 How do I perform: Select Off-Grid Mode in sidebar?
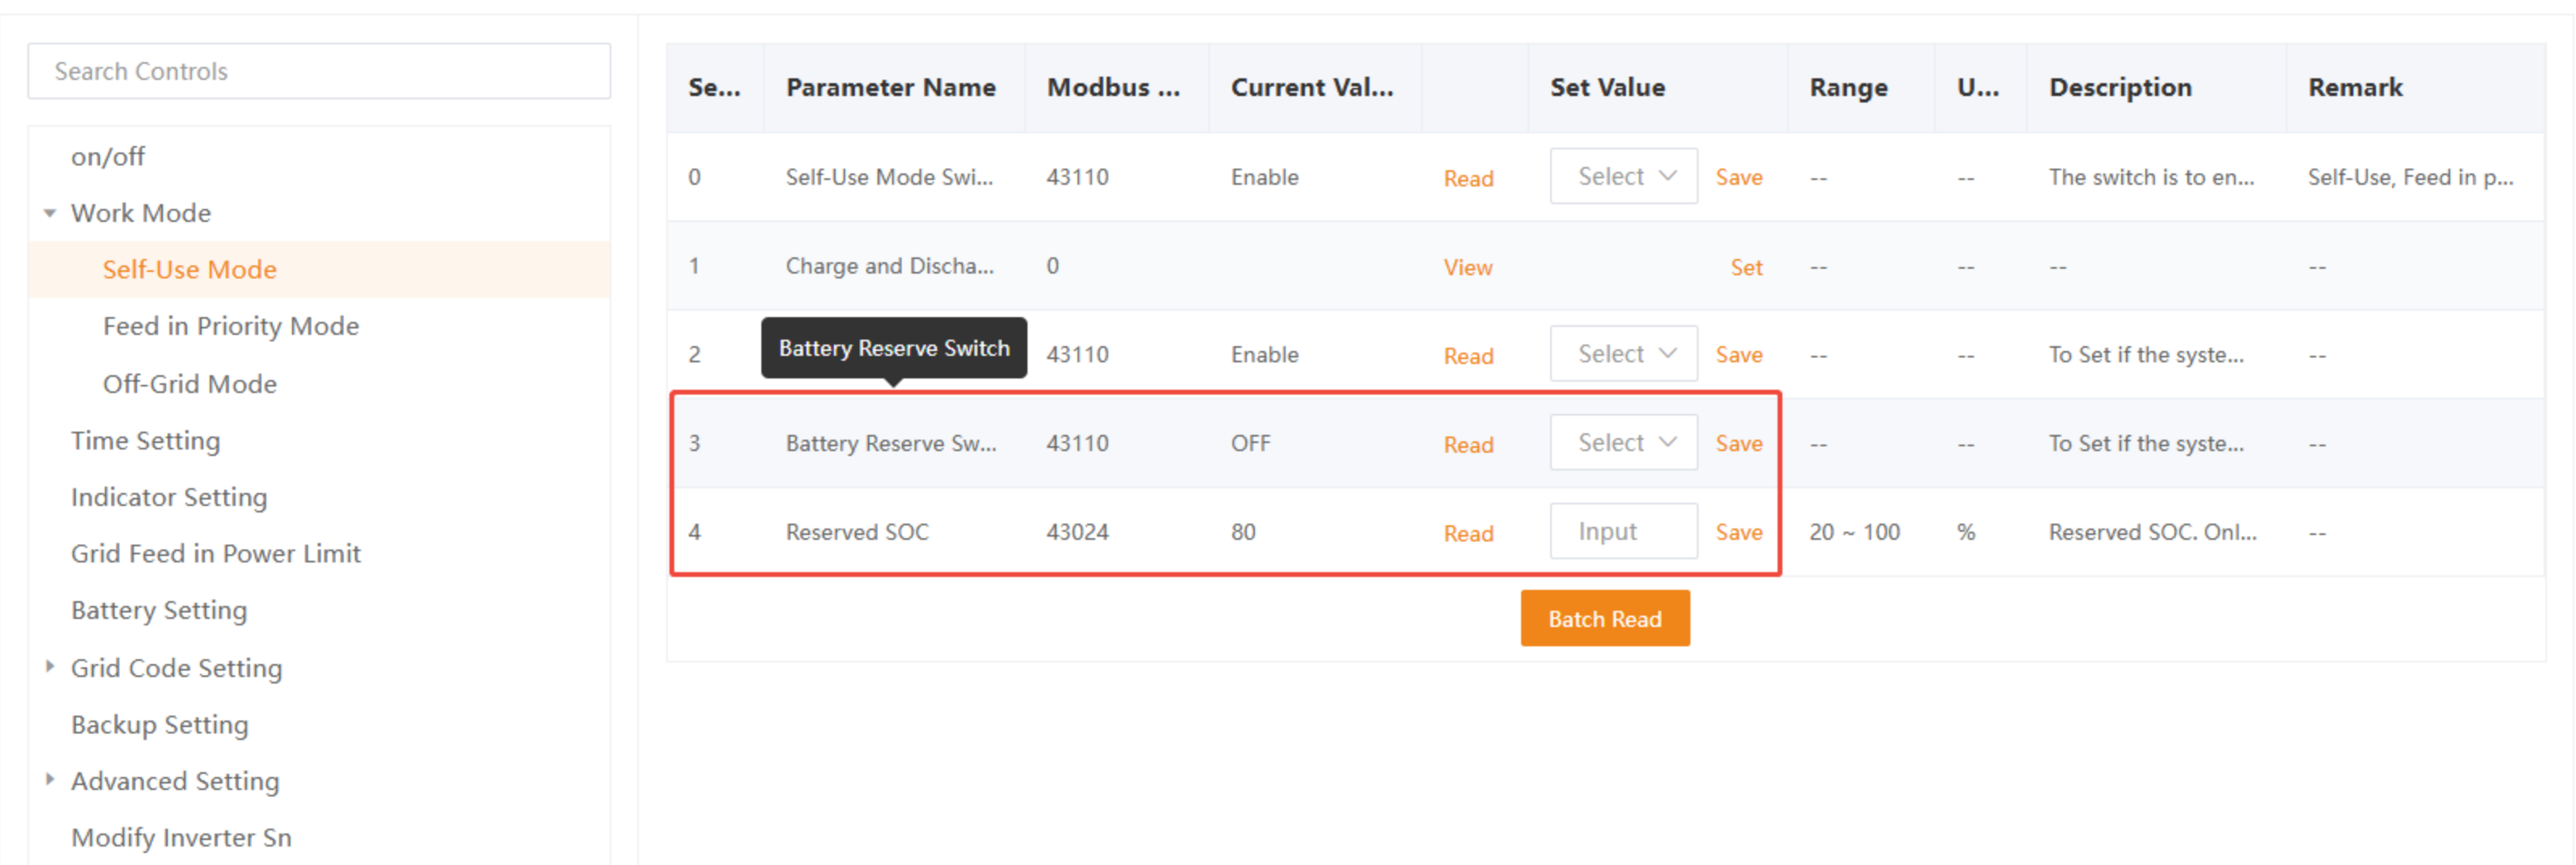click(x=189, y=384)
